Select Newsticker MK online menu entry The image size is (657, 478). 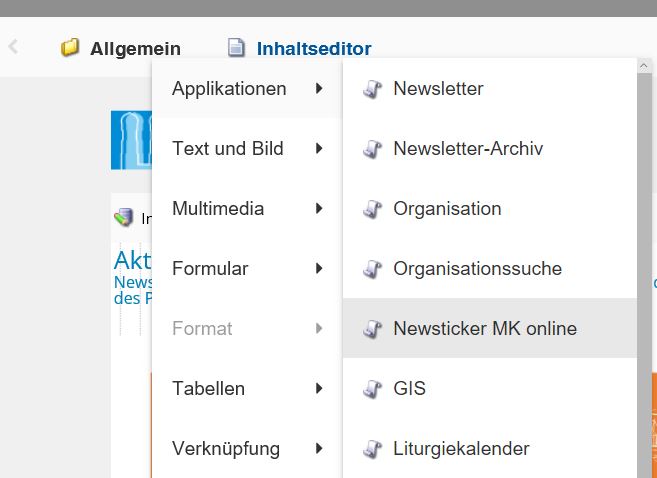coord(485,329)
